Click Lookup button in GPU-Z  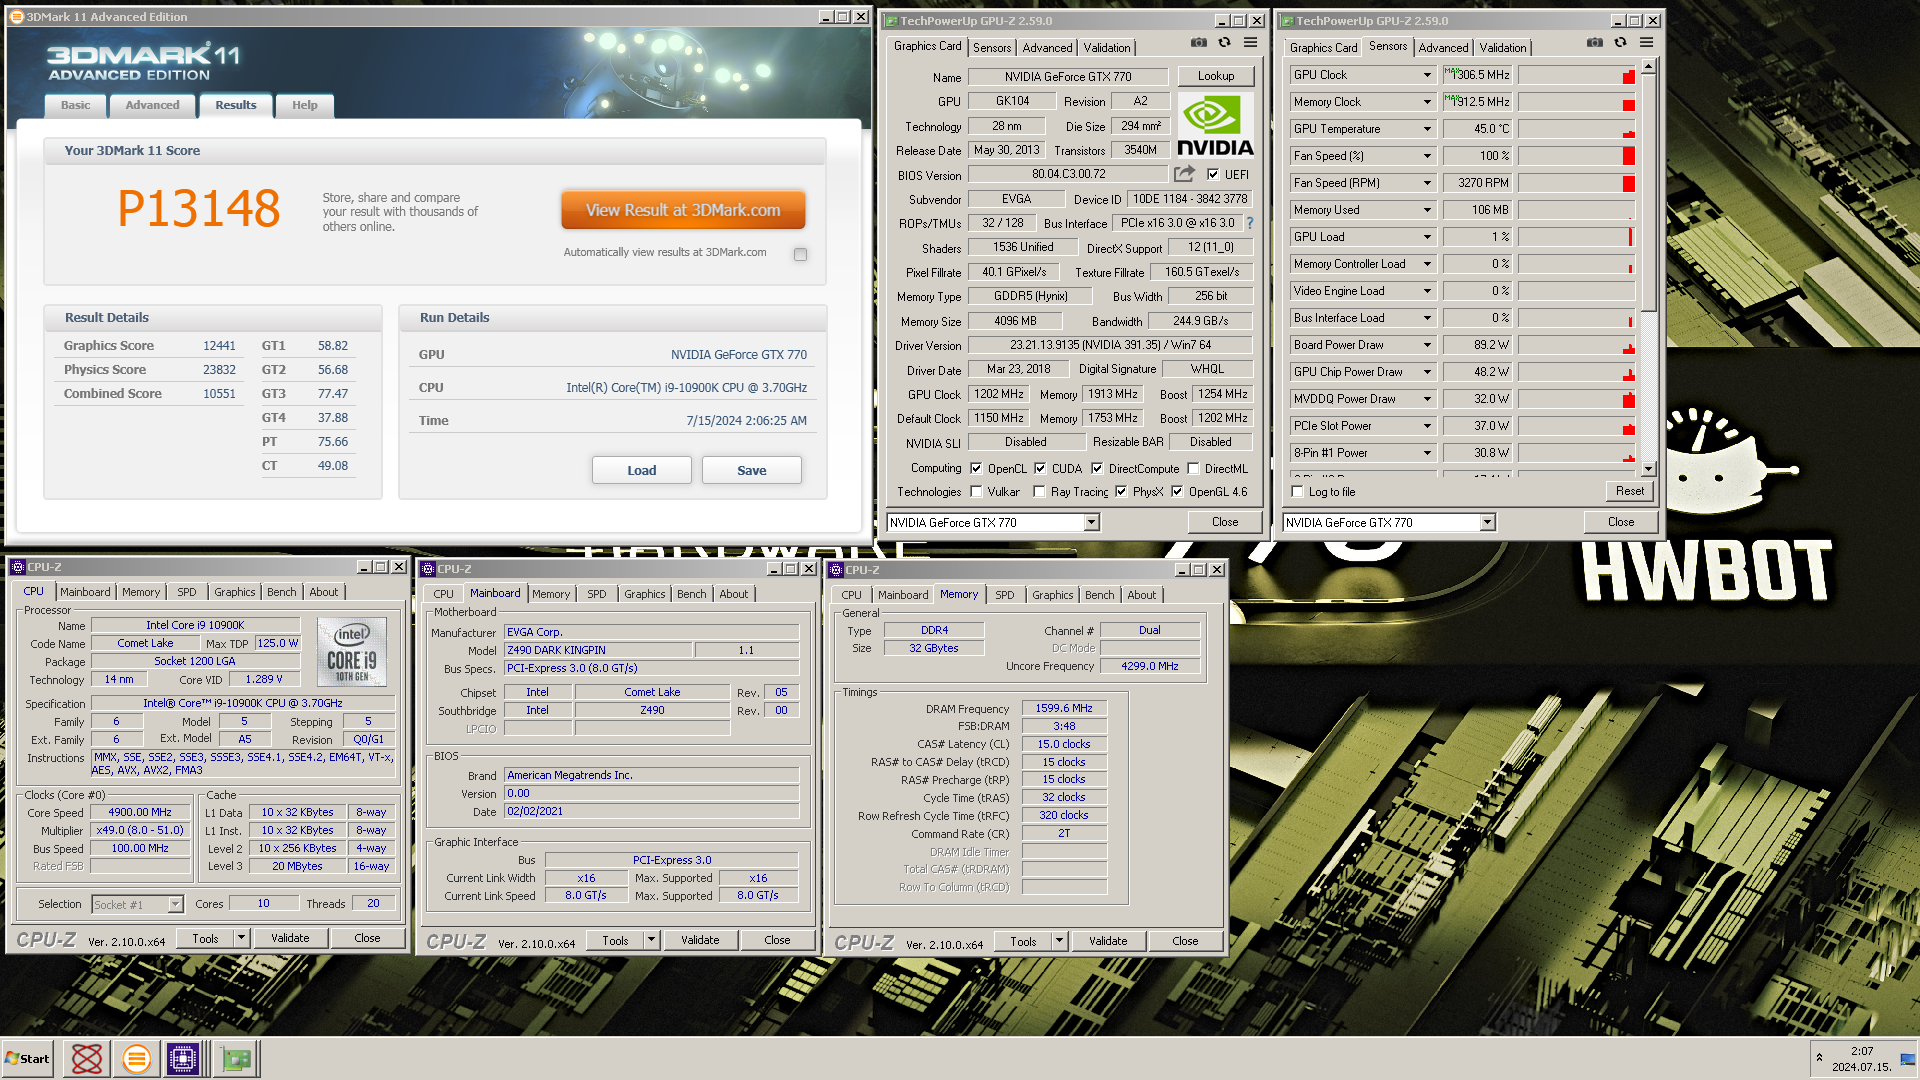point(1216,76)
